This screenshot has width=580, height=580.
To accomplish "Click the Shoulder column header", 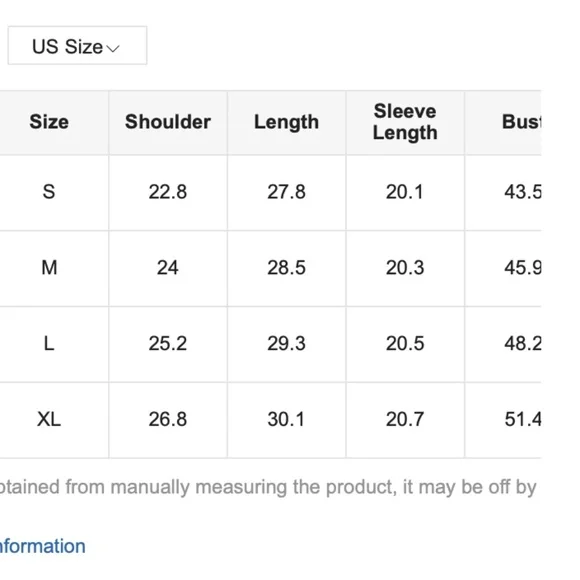I will click(x=168, y=122).
